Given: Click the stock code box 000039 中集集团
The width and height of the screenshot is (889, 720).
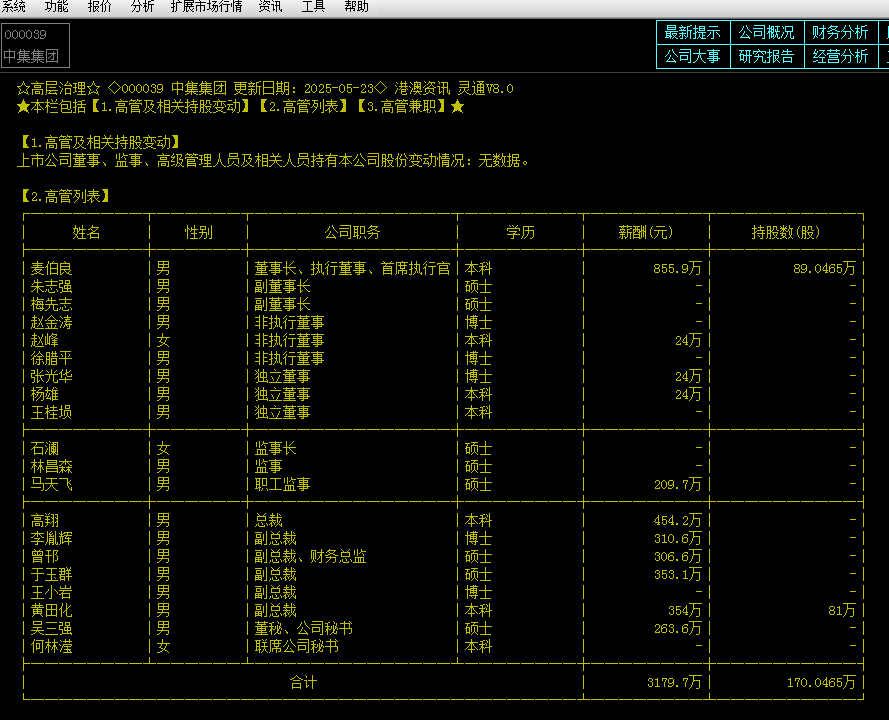Looking at the screenshot, I should click(x=35, y=45).
